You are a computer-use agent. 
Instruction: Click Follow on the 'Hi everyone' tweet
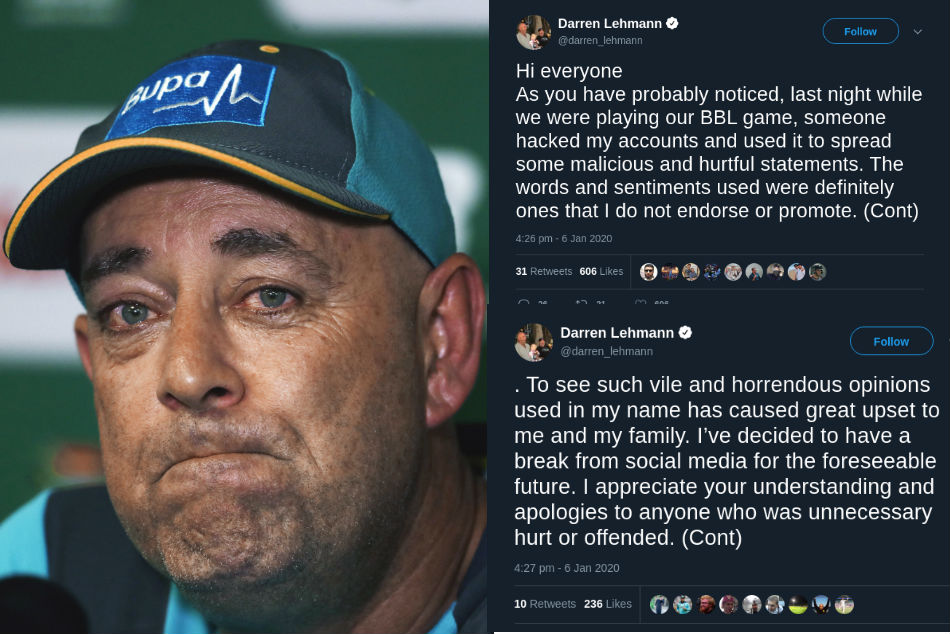pos(860,32)
